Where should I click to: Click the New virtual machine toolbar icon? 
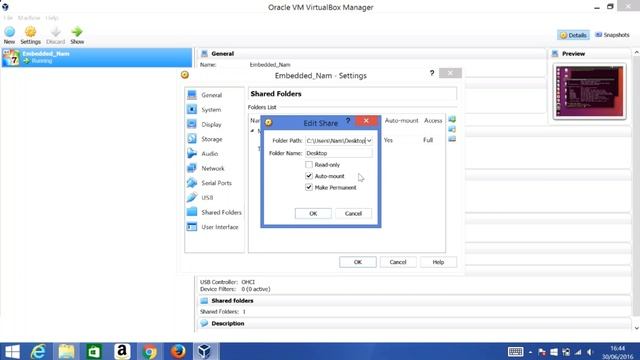point(9,35)
